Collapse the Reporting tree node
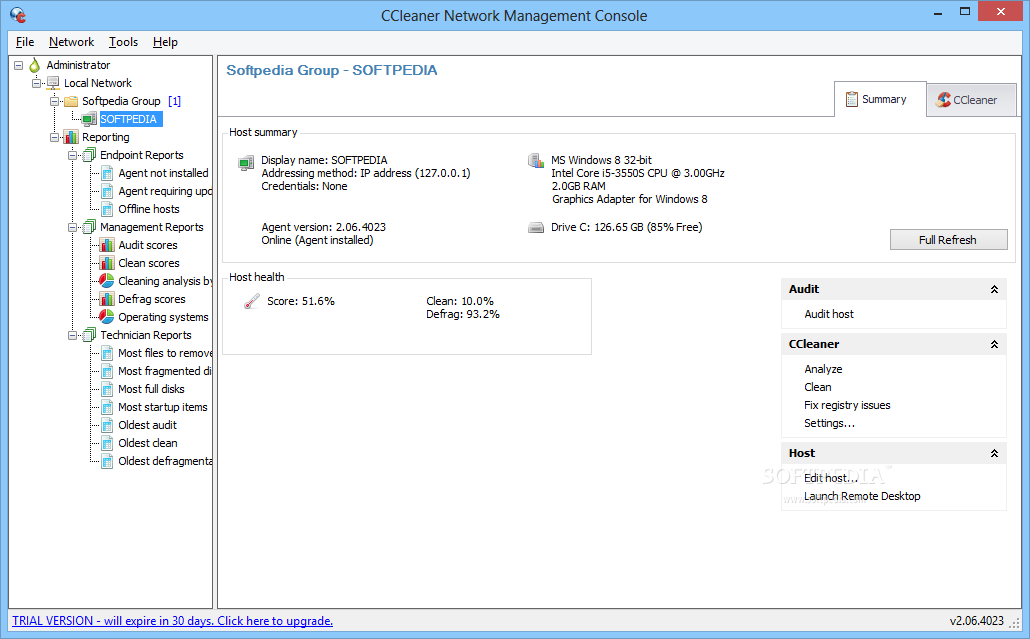Screen dimensions: 1030x639 pyautogui.click(x=55, y=137)
